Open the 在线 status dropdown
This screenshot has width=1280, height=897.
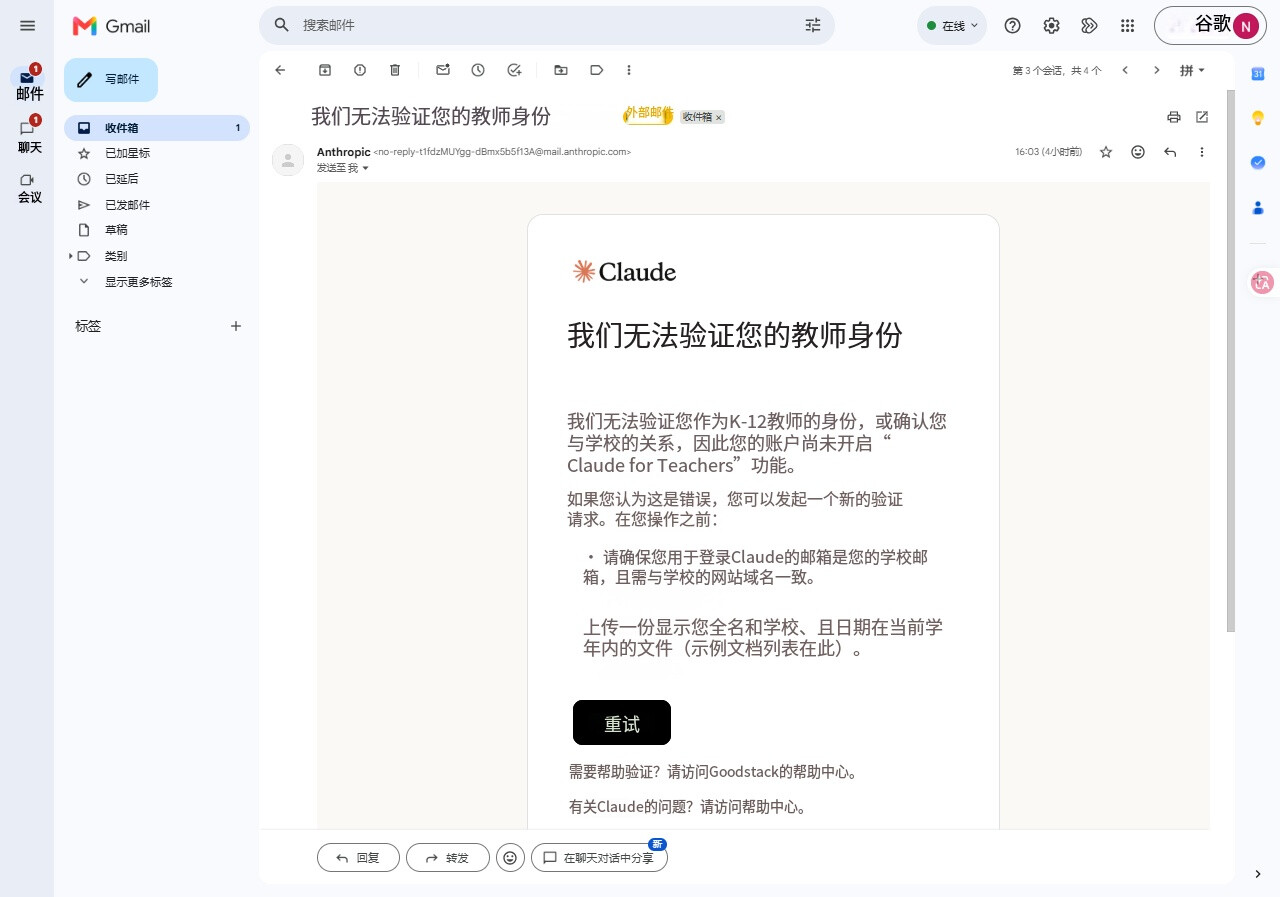click(952, 26)
